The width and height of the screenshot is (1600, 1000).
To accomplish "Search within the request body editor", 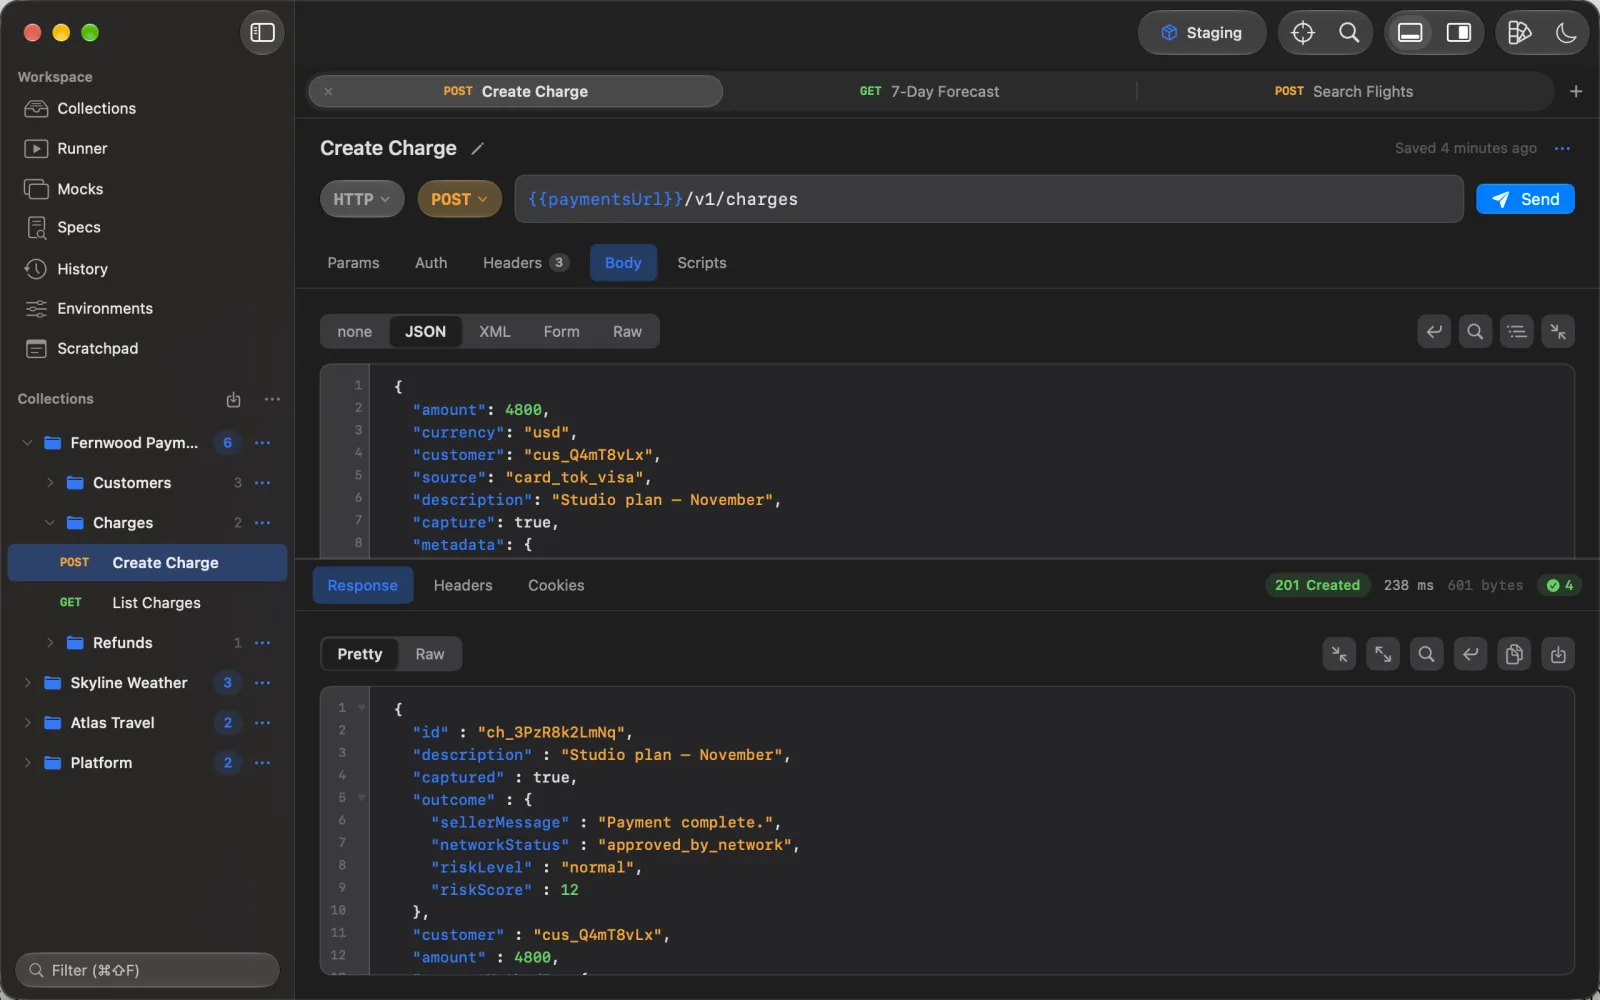I will (1475, 331).
